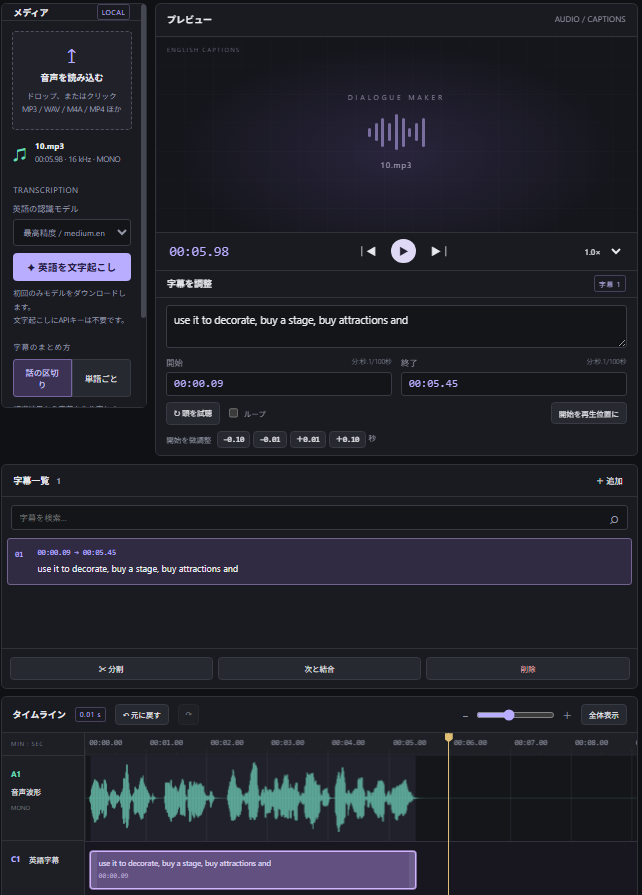Play the audio preview
Image resolution: width=642 pixels, height=895 pixels.
point(403,251)
